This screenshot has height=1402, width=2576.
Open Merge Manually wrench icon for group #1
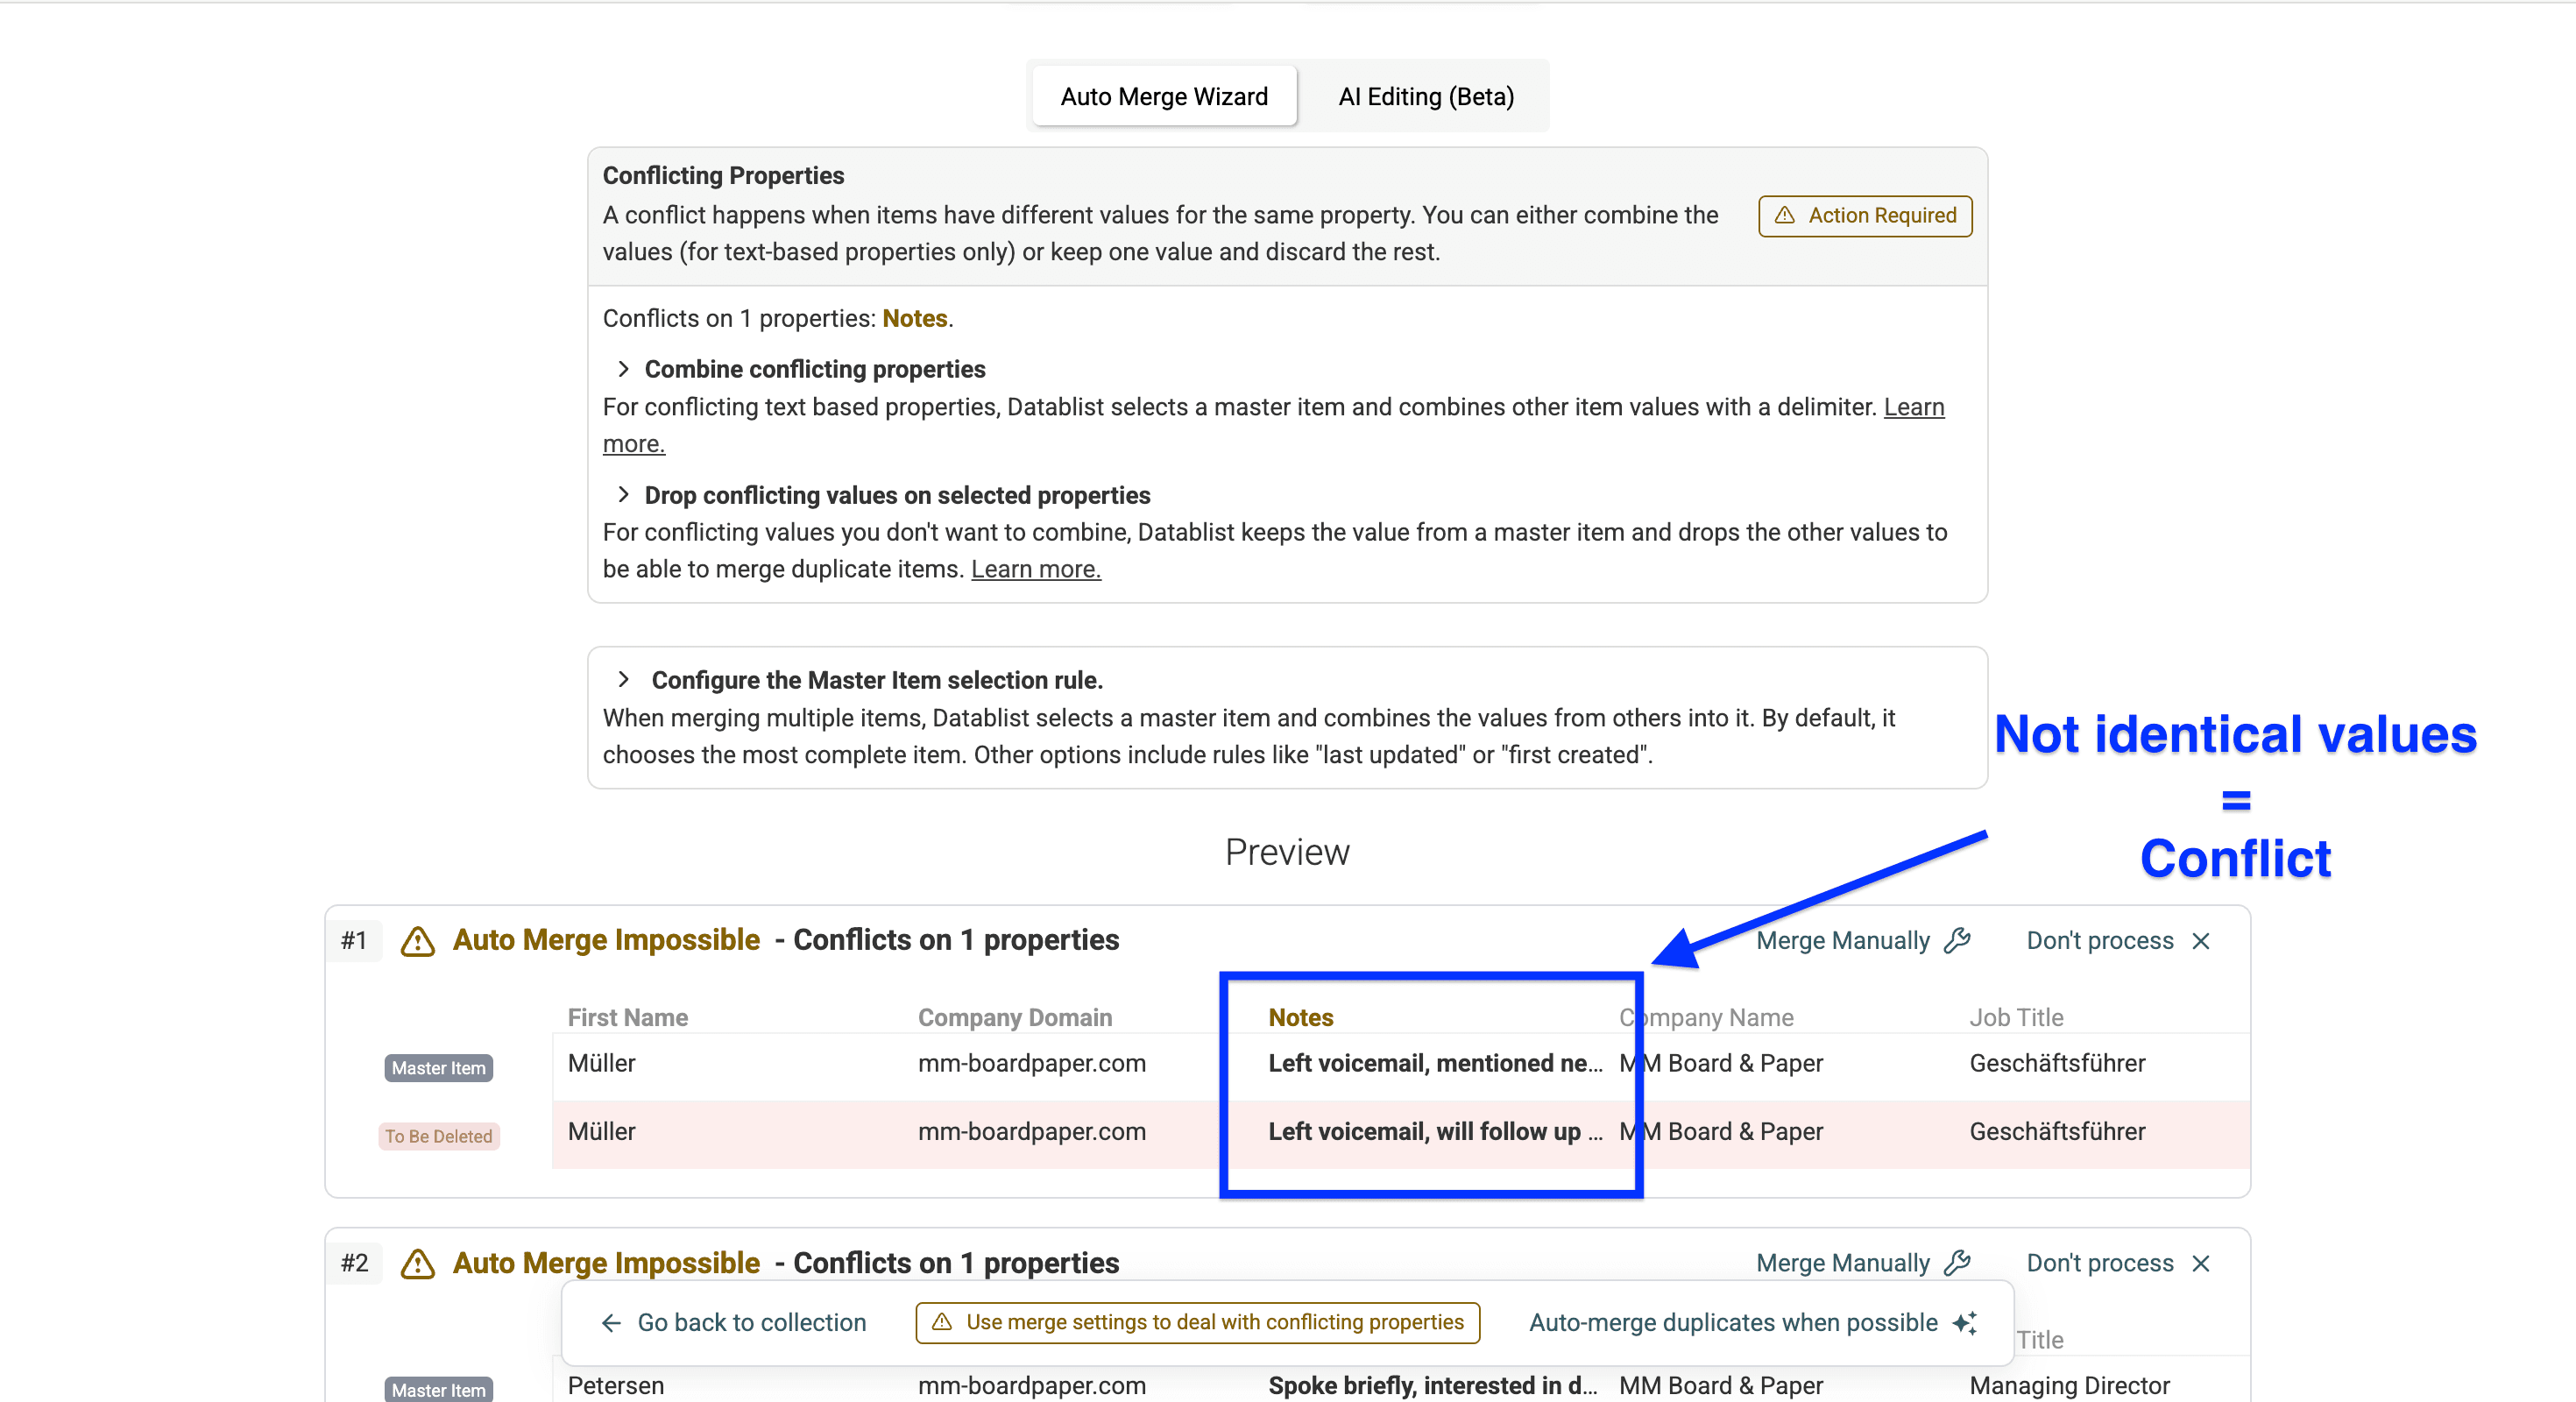[1957, 940]
